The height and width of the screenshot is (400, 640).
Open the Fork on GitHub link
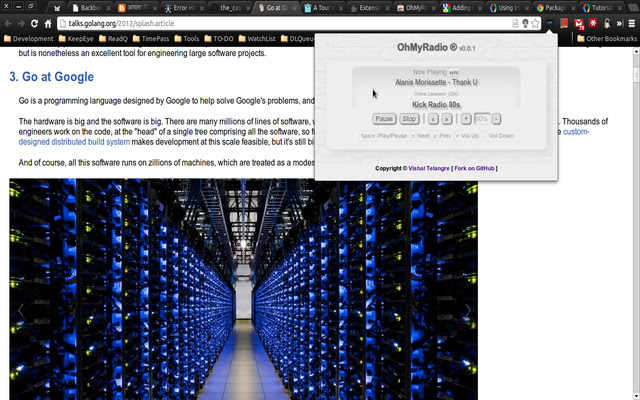(474, 168)
